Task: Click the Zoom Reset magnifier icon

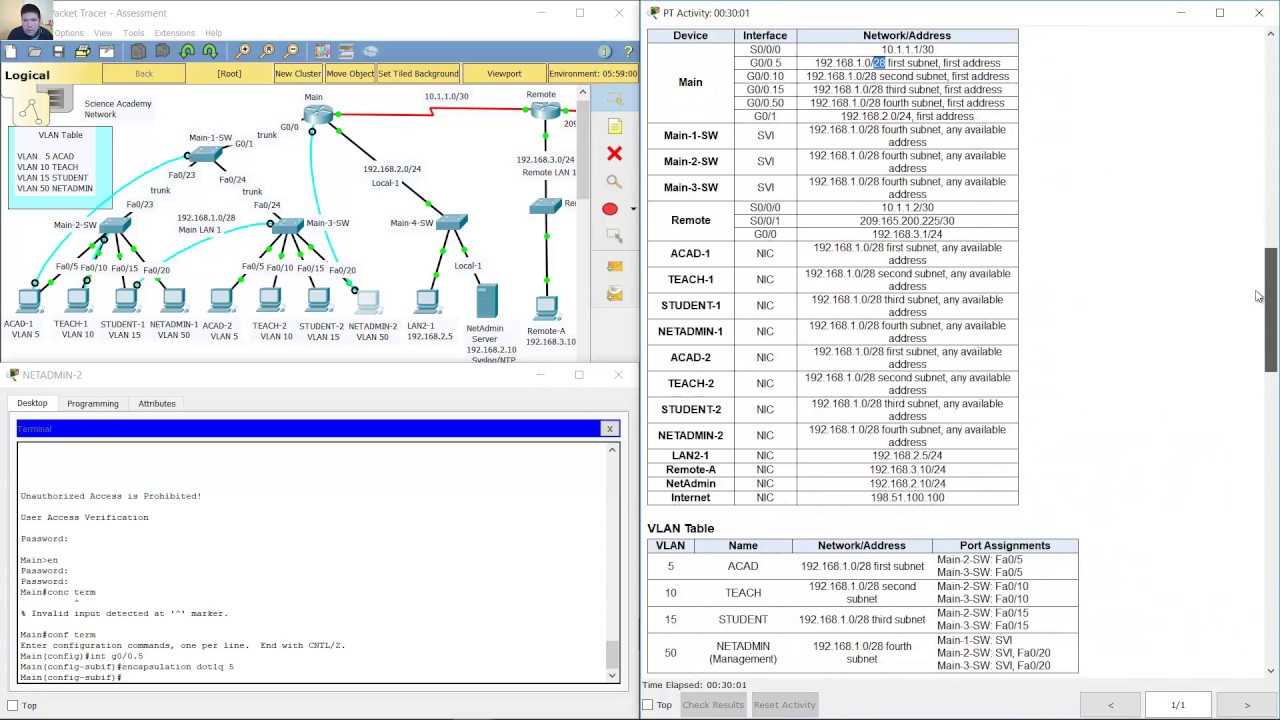Action: 267,51
